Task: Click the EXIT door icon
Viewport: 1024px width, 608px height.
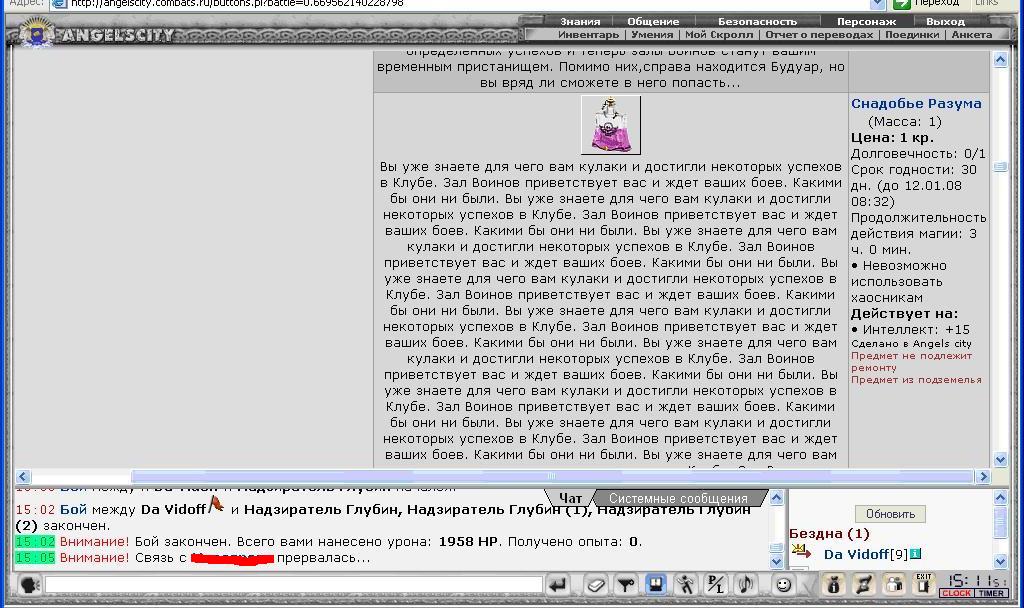Action: [923, 584]
